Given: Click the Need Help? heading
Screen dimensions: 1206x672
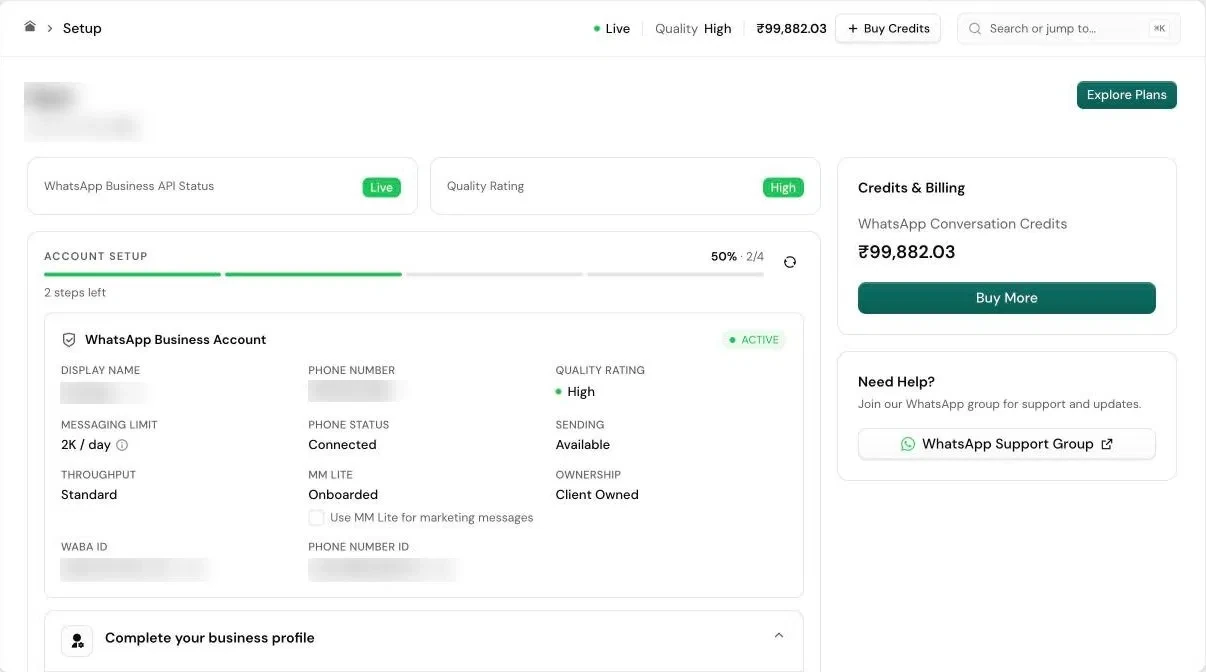Looking at the screenshot, I should (896, 382).
